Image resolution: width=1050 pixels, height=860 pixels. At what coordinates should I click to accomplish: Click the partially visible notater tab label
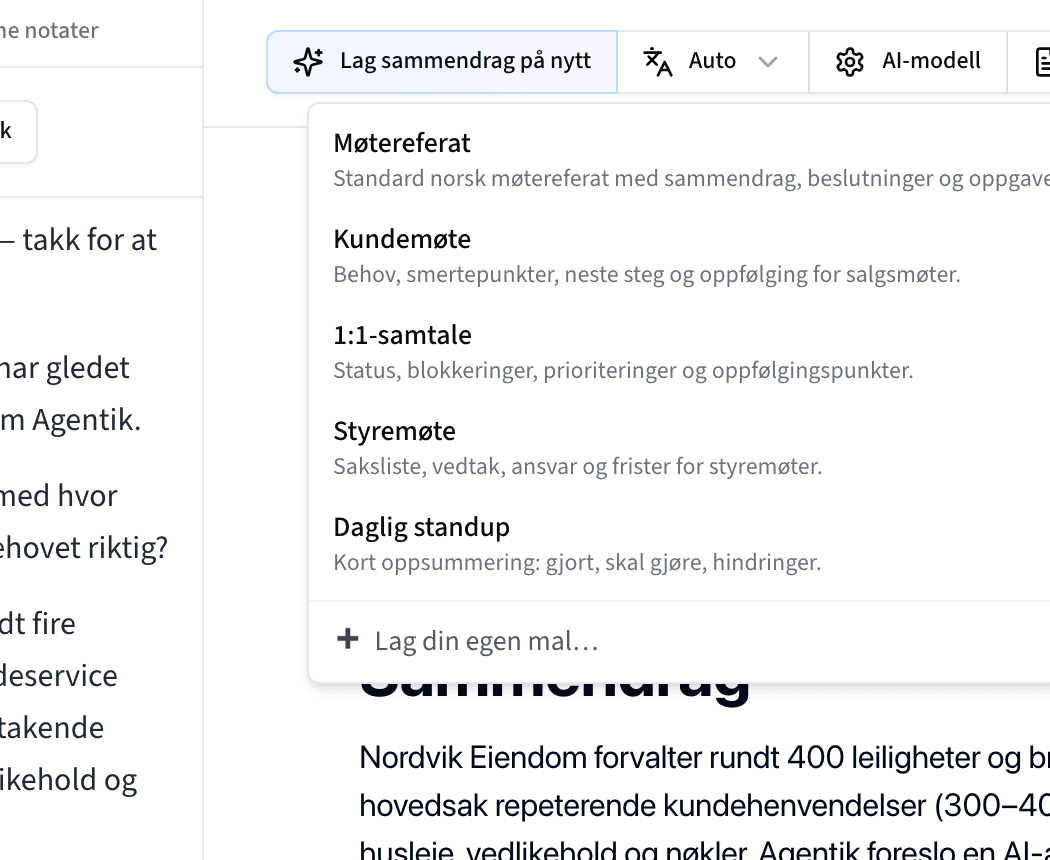pos(49,30)
